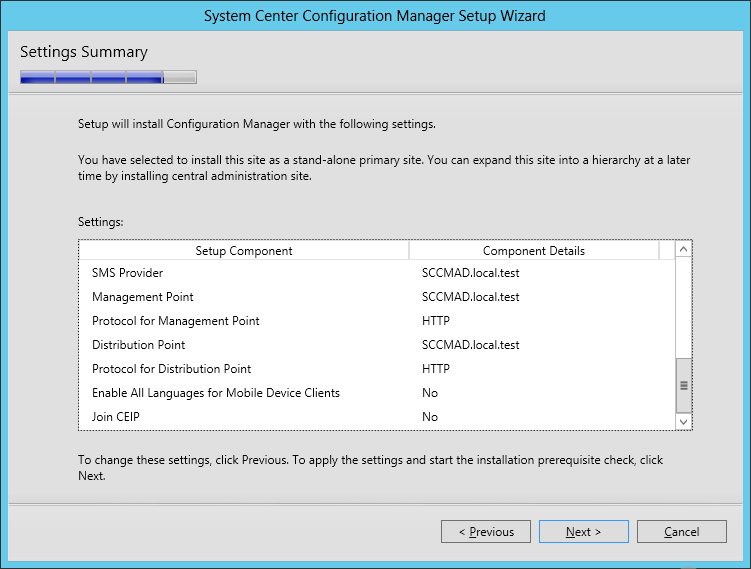Select the SMS Provider row
Screen dimensions: 751x569
click(377, 273)
